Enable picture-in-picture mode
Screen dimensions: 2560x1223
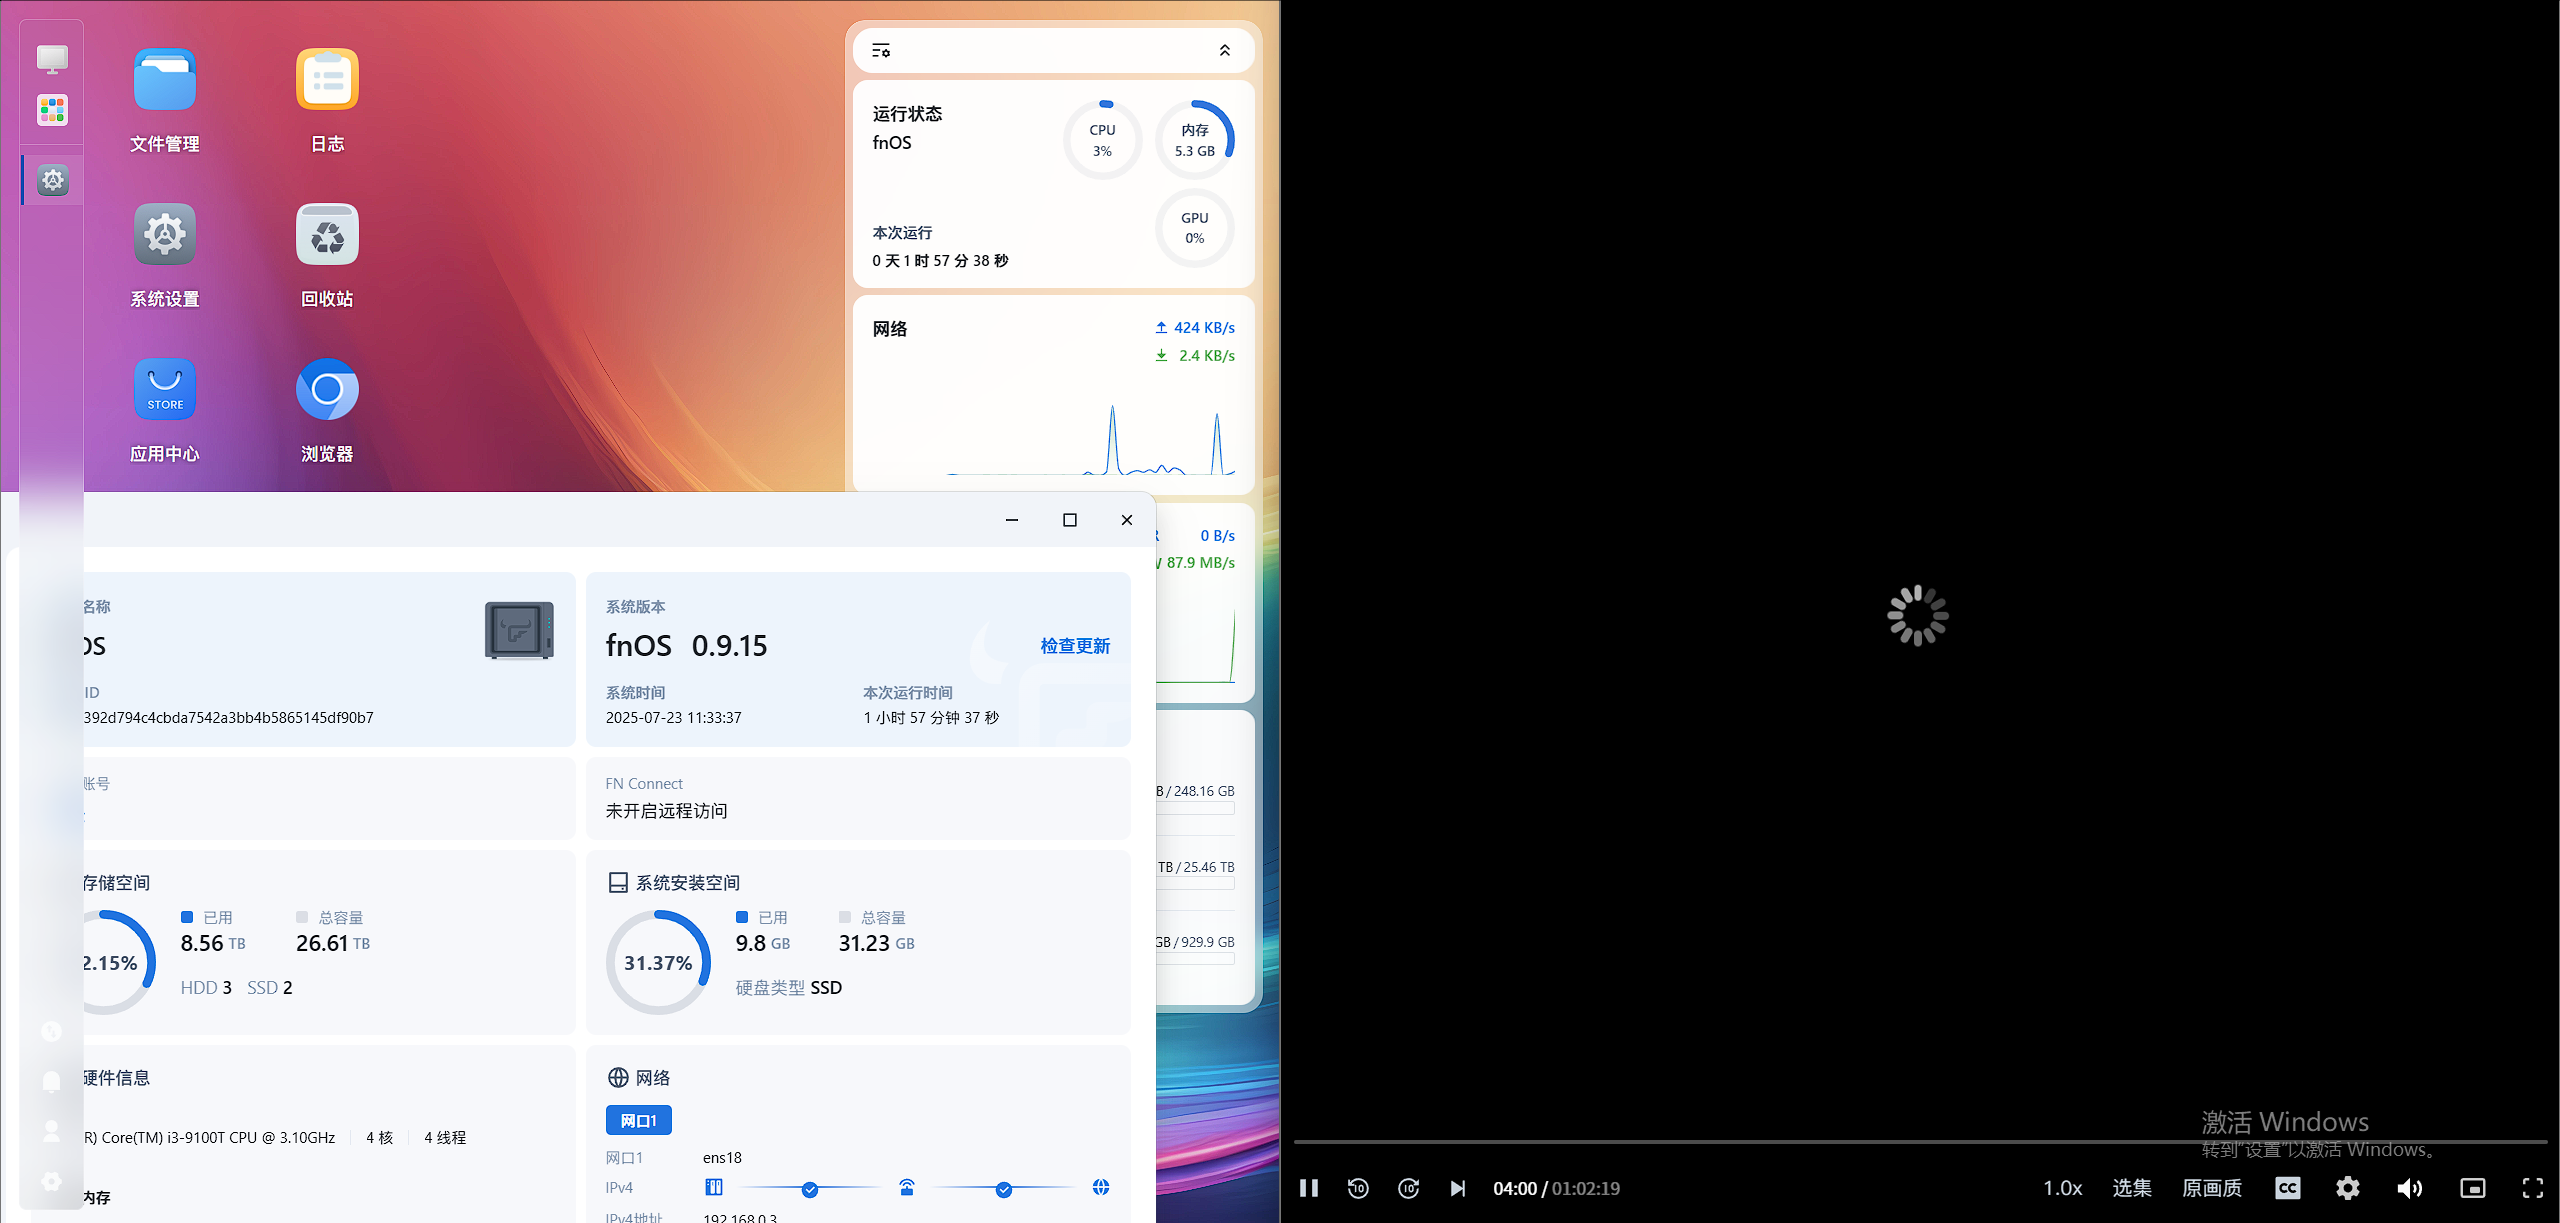[2473, 1188]
